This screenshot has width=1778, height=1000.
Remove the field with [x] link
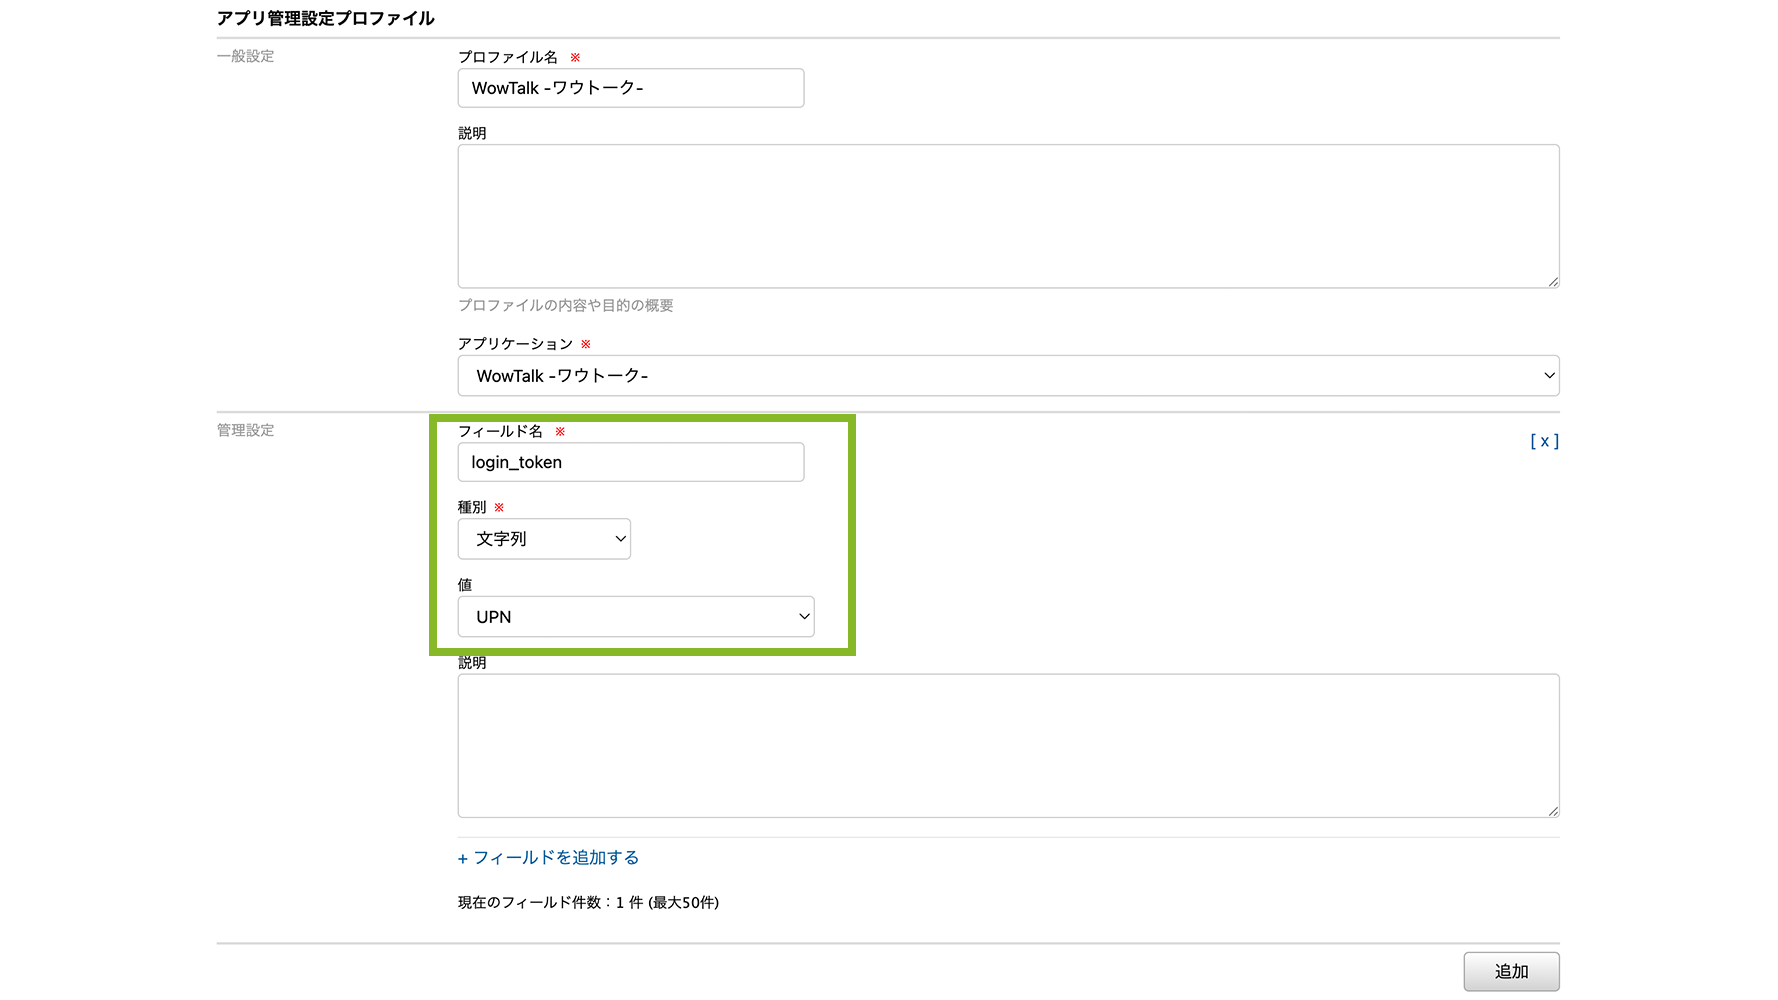click(x=1544, y=441)
